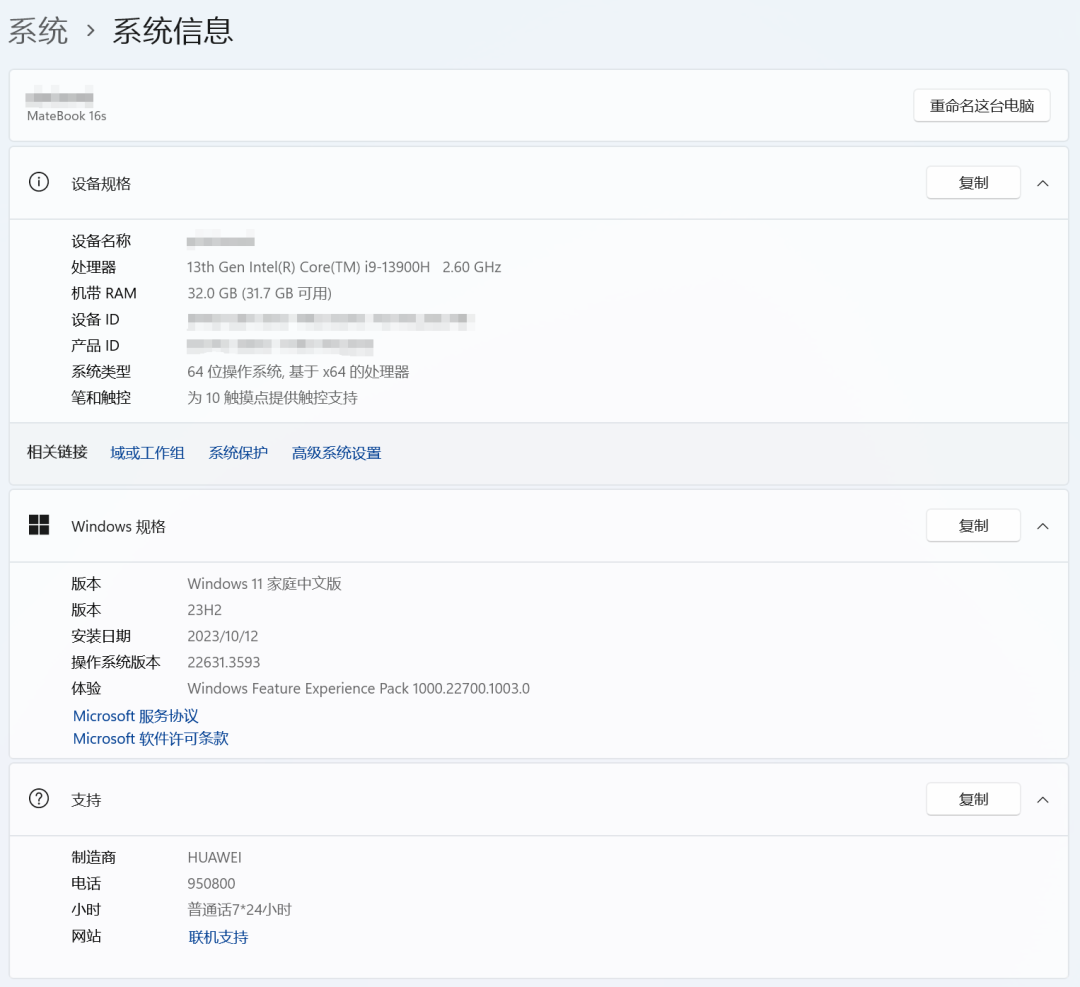The width and height of the screenshot is (1080, 987).
Task: Click install date 2023/10/12
Action: click(223, 636)
